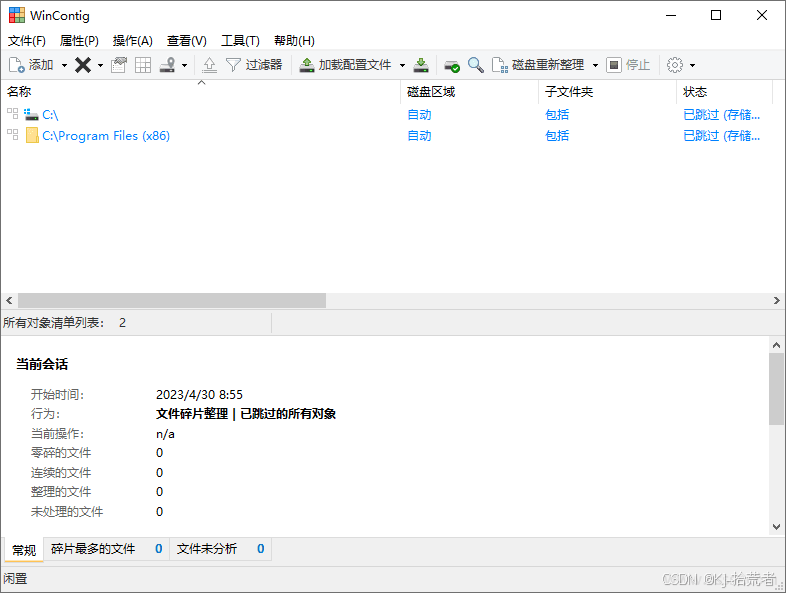Click the 添加 add-file icon
Screen dimensions: 786x593
coord(17,65)
